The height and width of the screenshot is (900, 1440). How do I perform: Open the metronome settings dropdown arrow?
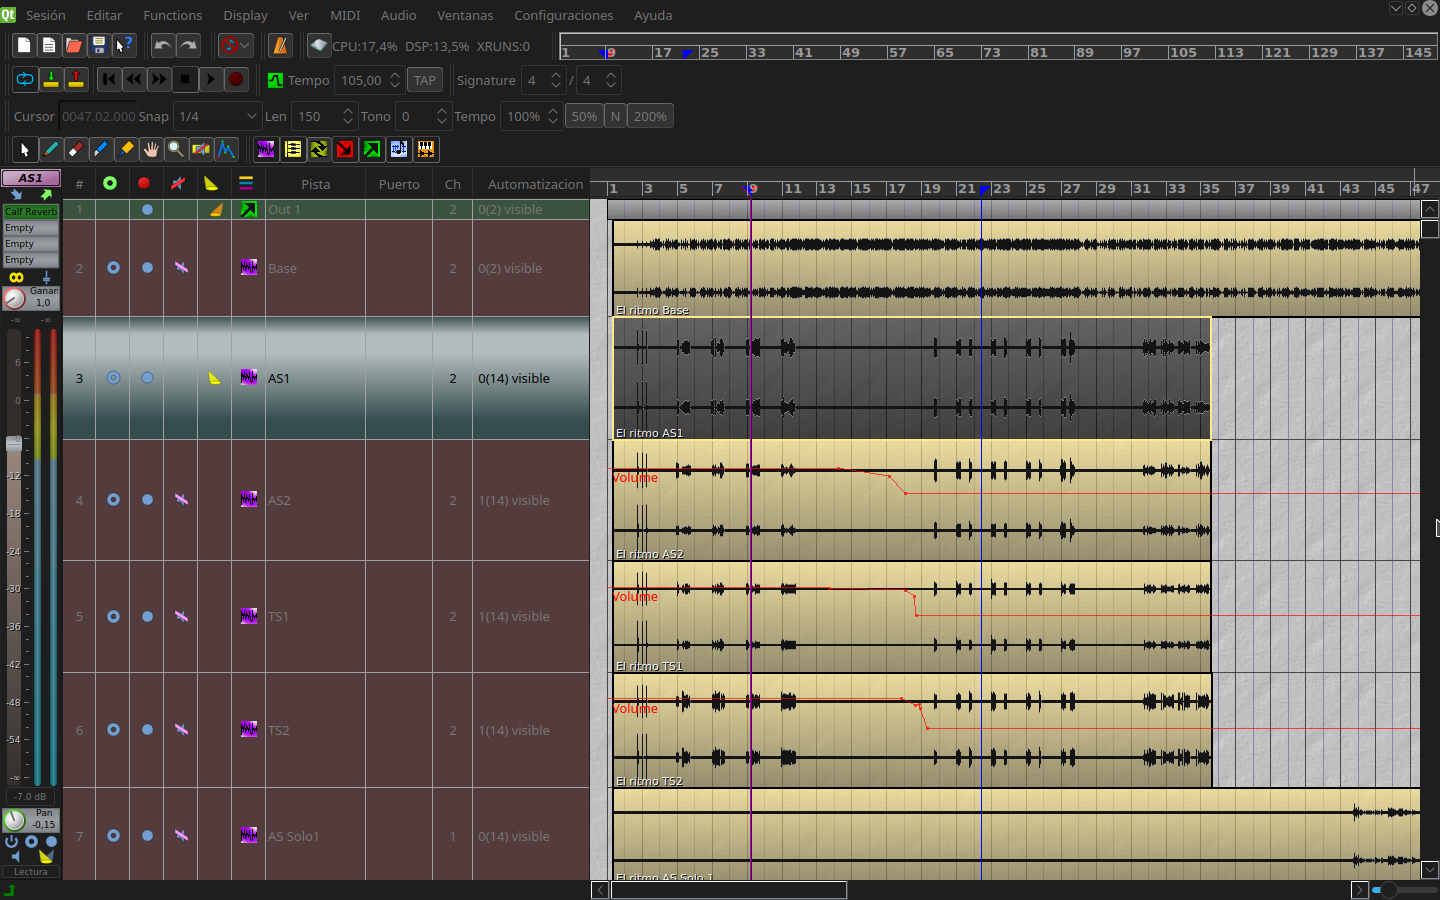tap(247, 45)
